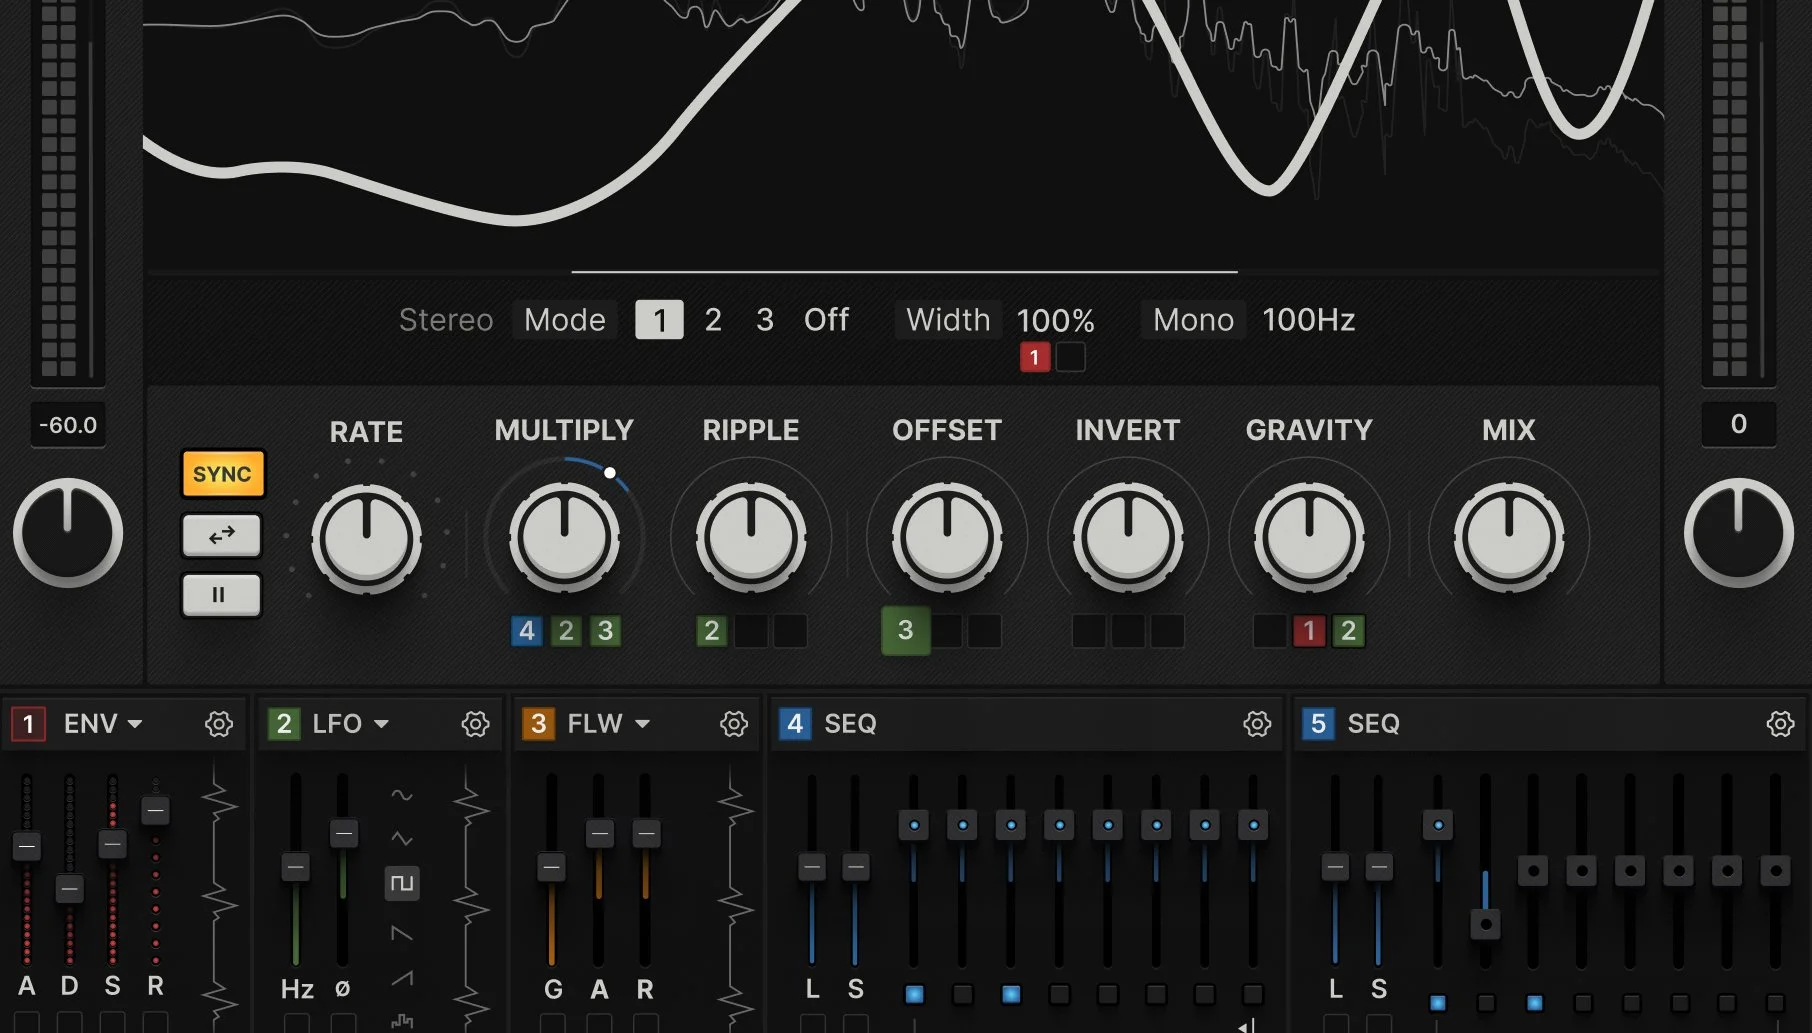The width and height of the screenshot is (1812, 1033).
Task: Click green modulator 3 slot under MULTIPLY
Action: pos(605,631)
